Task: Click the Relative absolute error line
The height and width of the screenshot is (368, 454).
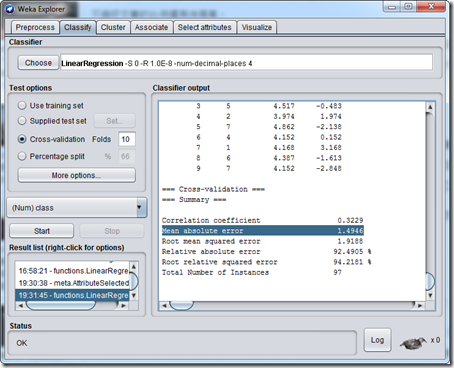Action: [x=267, y=252]
